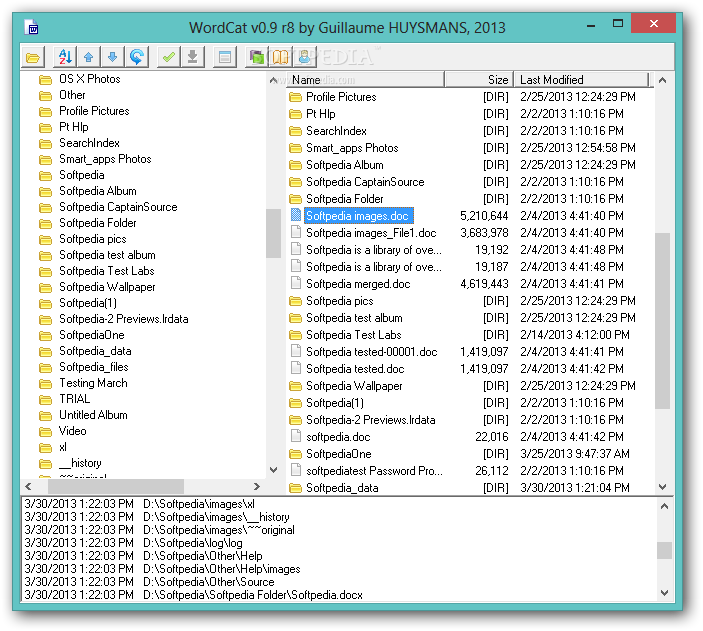This screenshot has width=703, height=631.
Task: Click the file icon beside softpedia.doc
Action: coord(295,436)
